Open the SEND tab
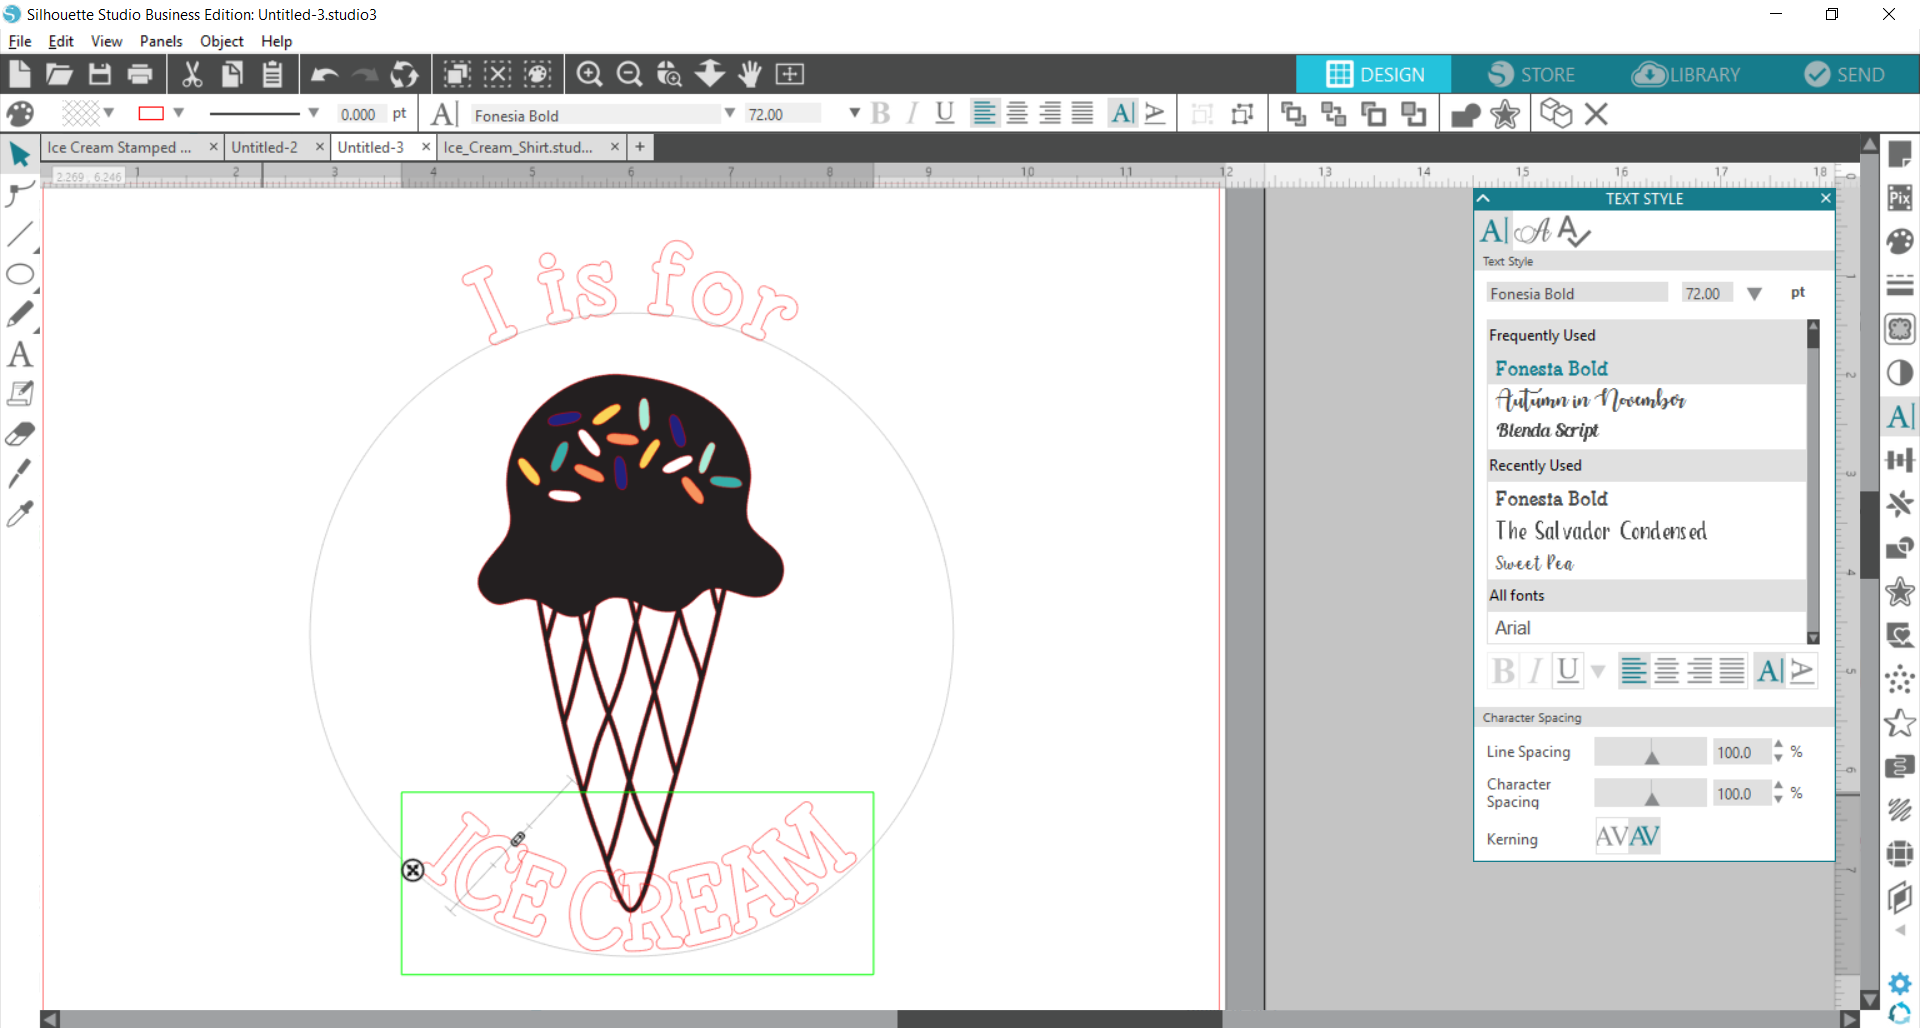This screenshot has width=1920, height=1028. point(1845,75)
